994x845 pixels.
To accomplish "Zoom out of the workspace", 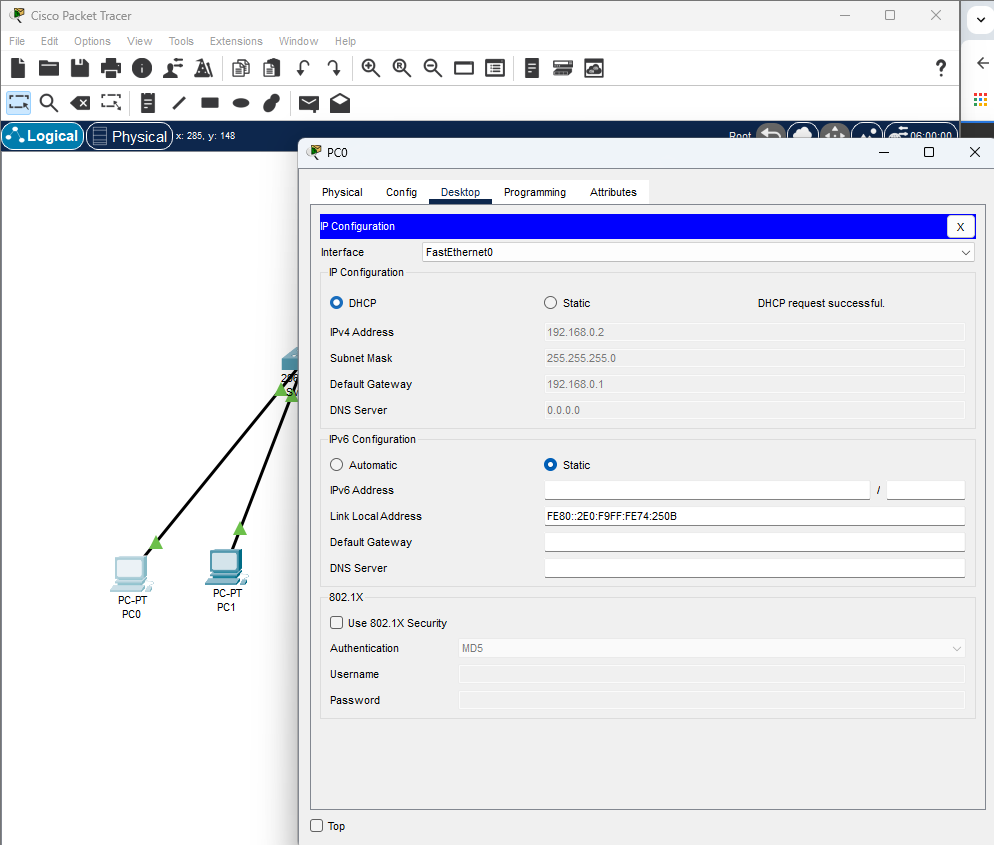I will coord(433,68).
